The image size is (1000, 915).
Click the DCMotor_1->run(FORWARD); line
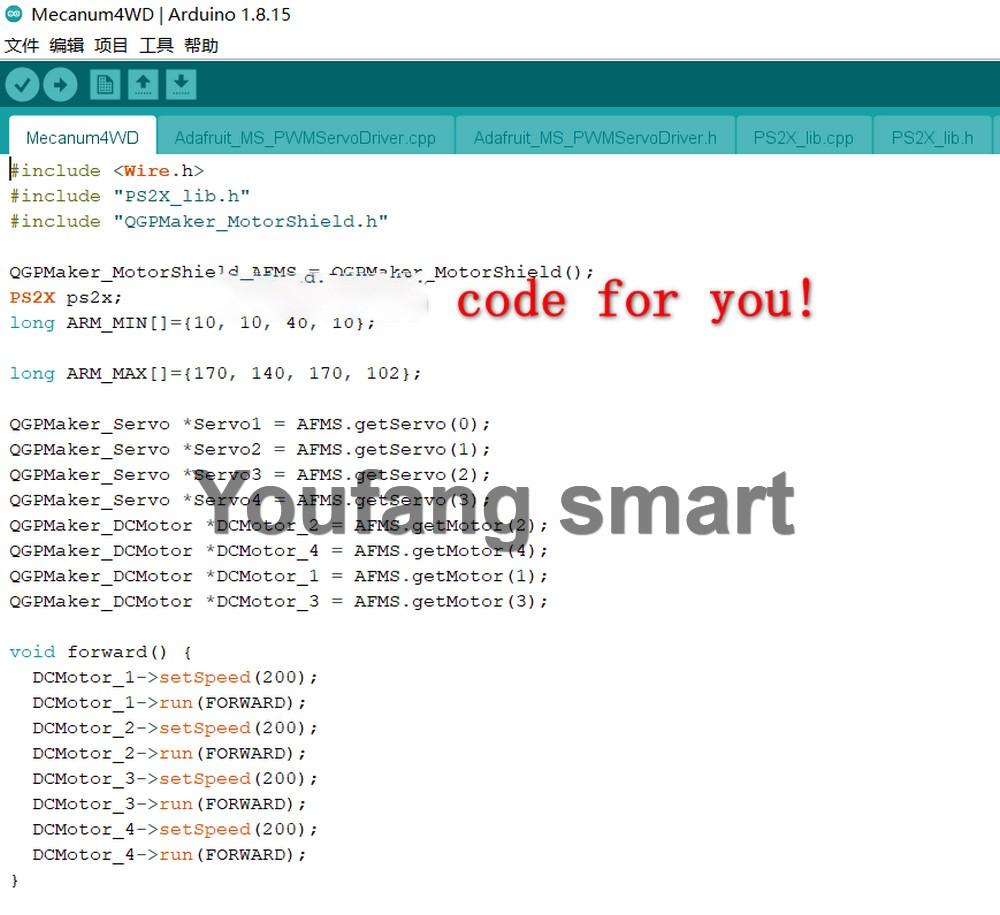[x=169, y=703]
